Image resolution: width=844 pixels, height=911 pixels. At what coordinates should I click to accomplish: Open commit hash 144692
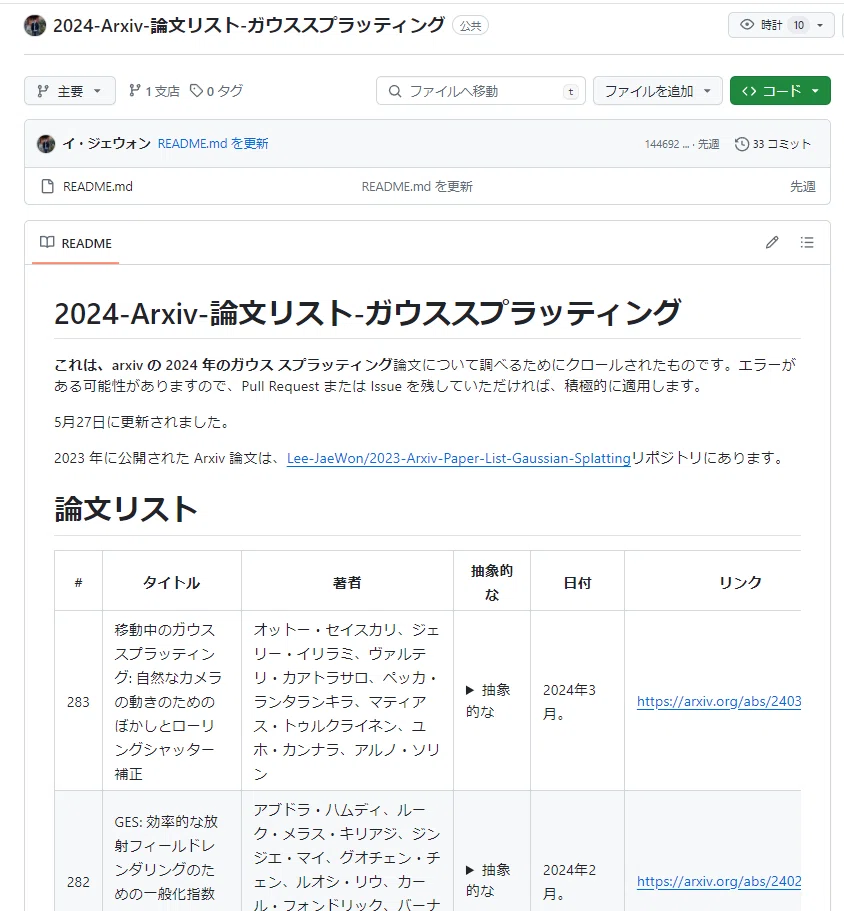(666, 144)
